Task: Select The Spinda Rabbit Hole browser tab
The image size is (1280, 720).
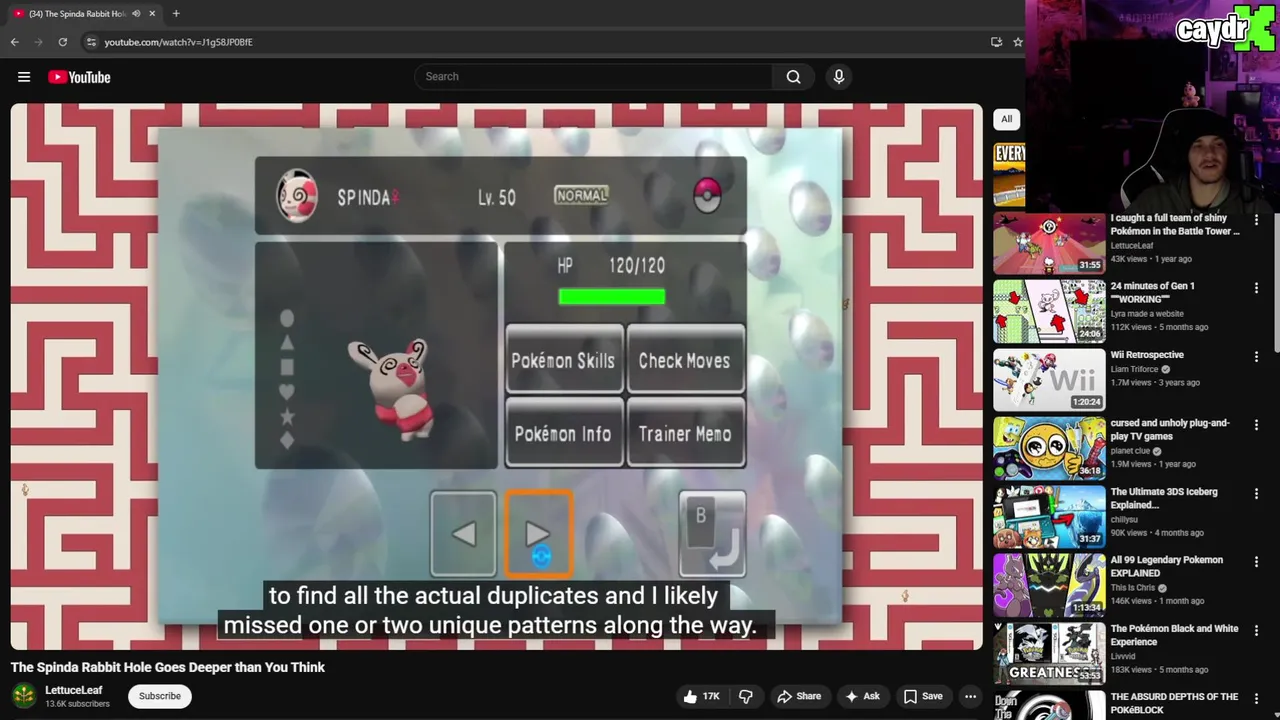Action: pos(84,13)
